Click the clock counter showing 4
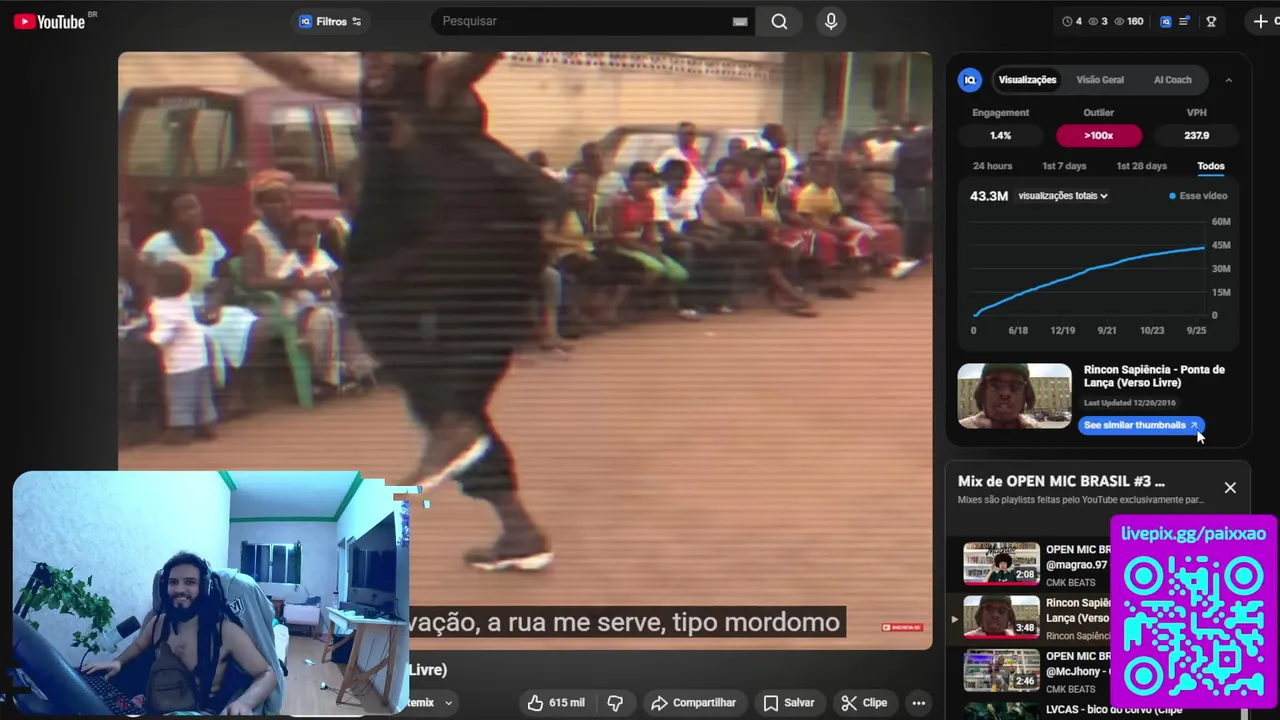1280x720 pixels. click(x=1072, y=21)
